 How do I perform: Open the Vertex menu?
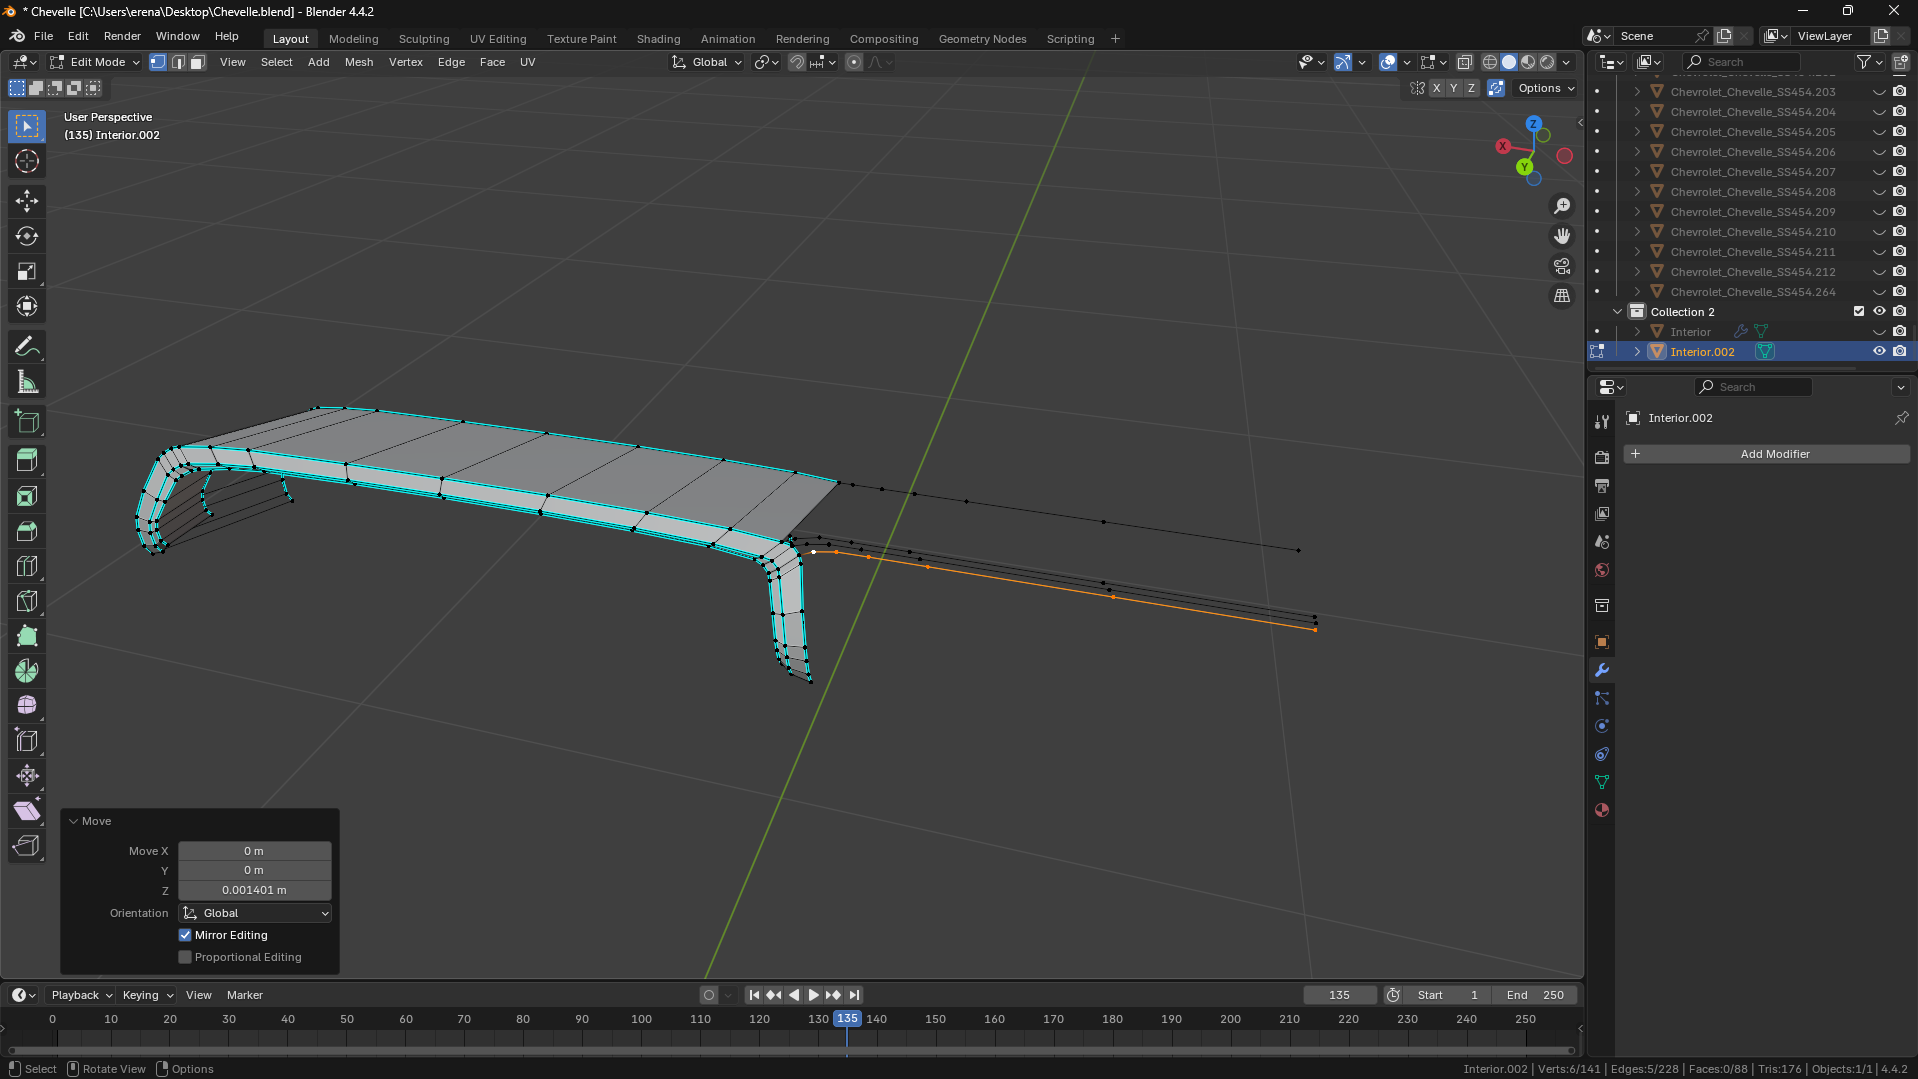406,62
